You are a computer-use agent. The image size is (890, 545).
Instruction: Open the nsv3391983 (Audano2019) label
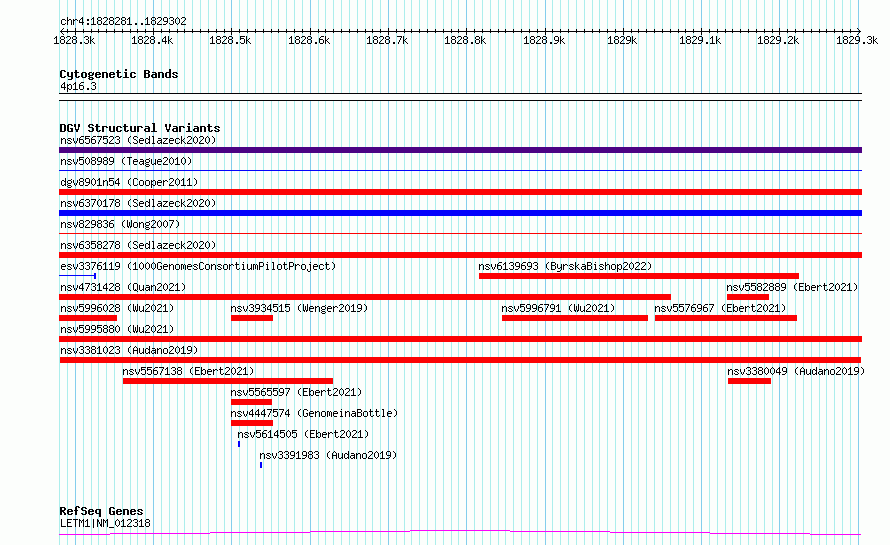pos(328,455)
